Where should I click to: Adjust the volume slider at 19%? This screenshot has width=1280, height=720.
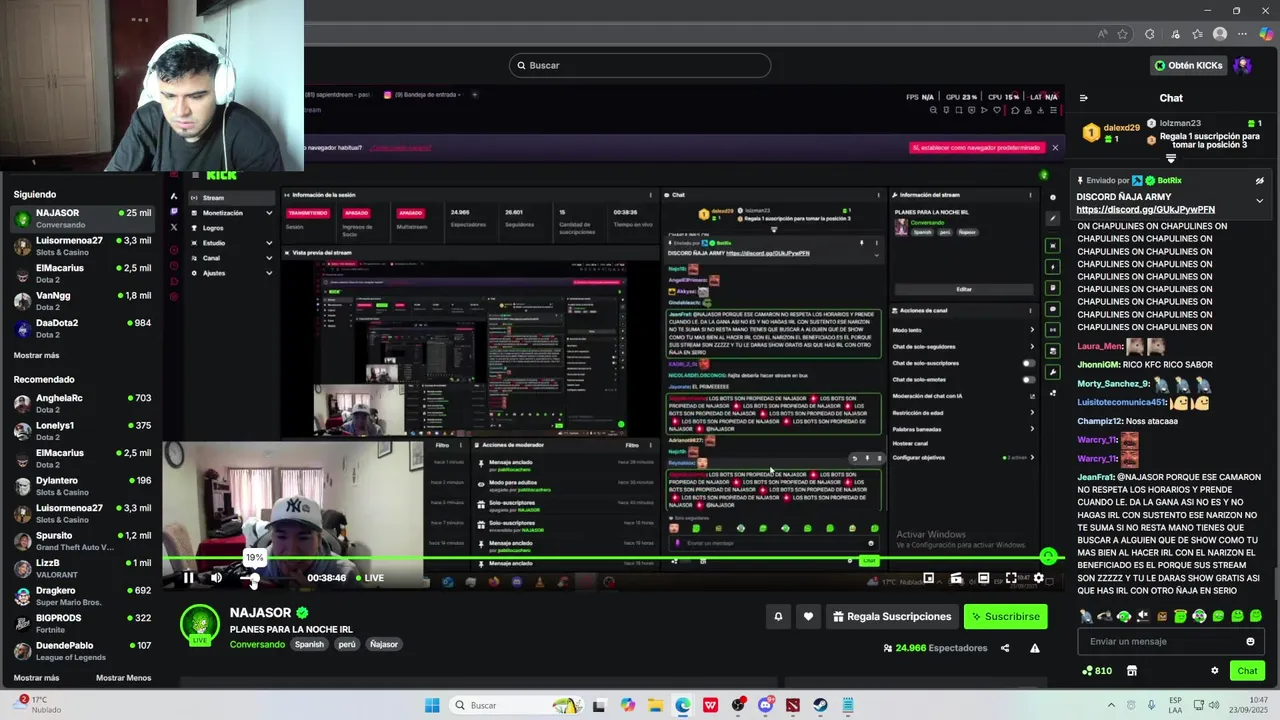pos(255,578)
